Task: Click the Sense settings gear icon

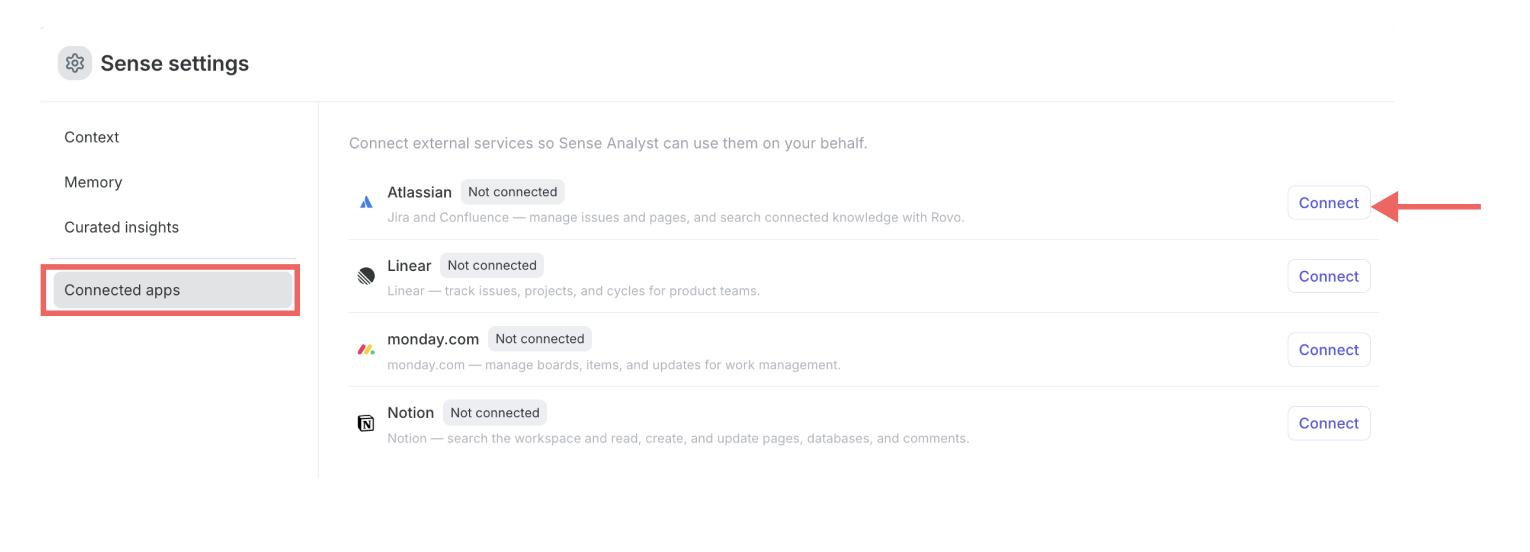Action: 74,63
